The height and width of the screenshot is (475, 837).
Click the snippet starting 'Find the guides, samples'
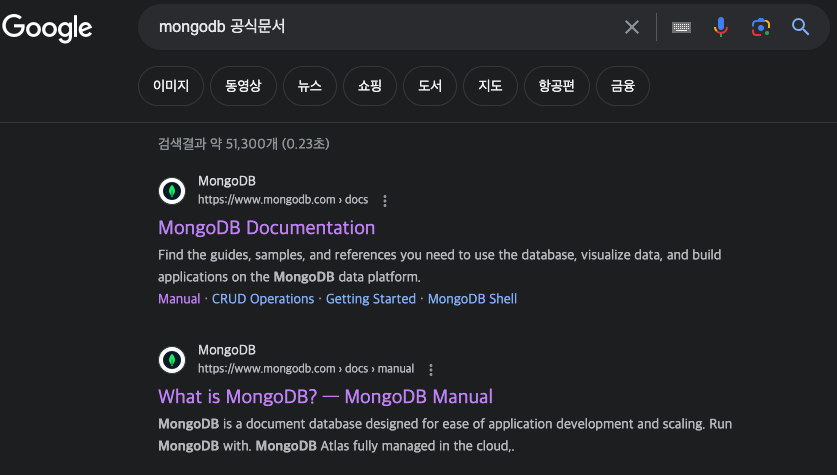439,266
